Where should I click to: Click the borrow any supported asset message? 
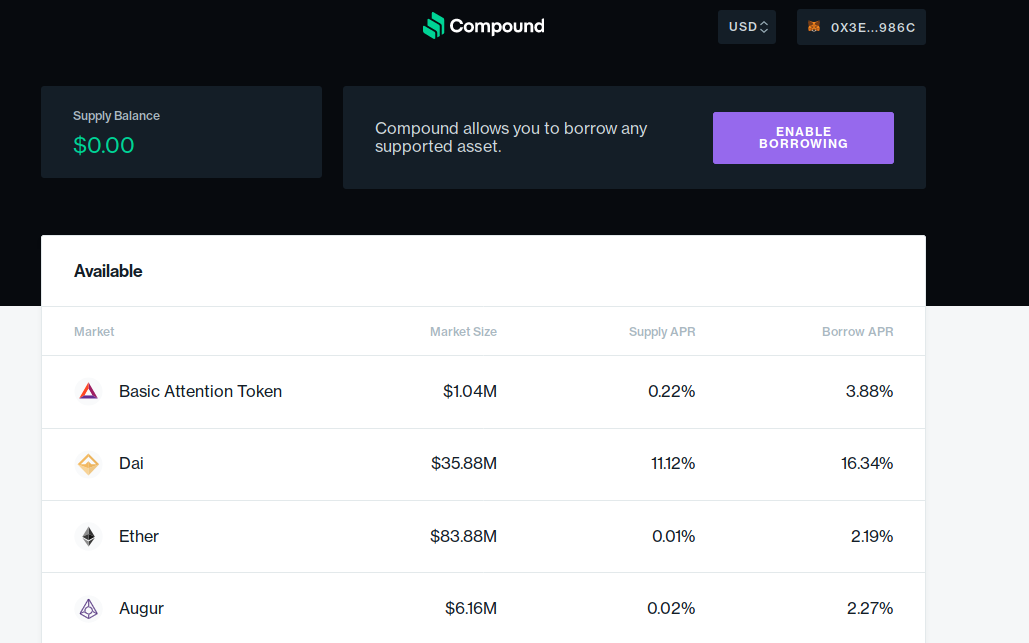(x=511, y=137)
